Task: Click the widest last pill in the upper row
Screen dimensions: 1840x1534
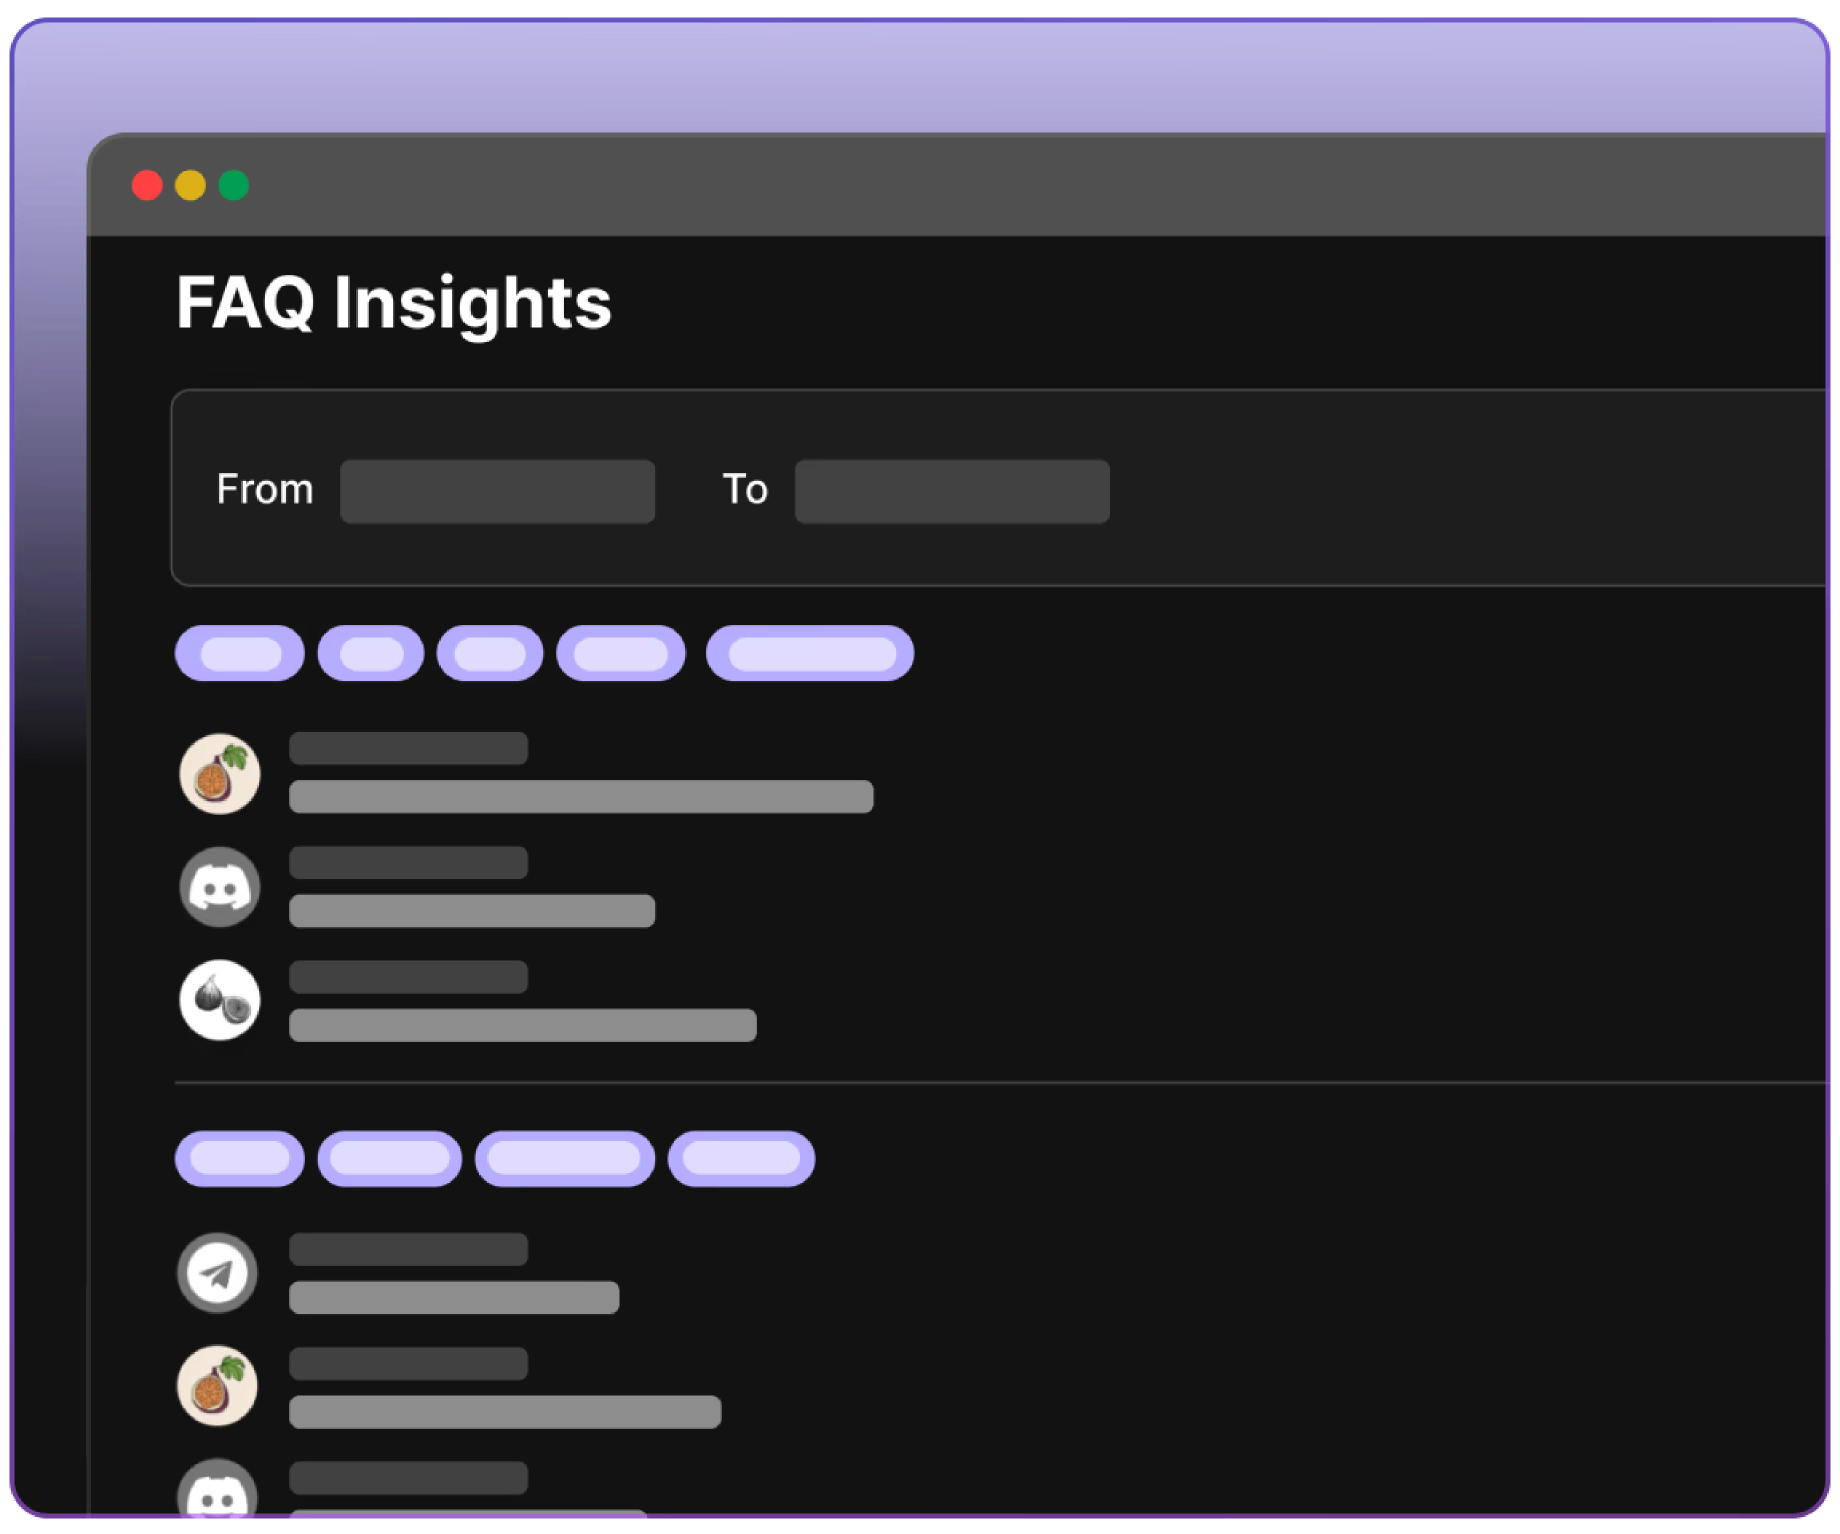Action: coord(810,654)
